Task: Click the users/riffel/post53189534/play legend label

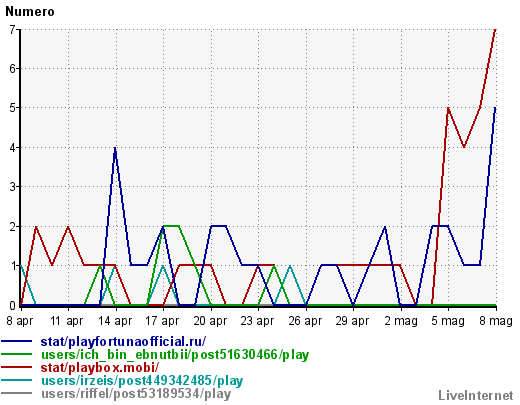Action: pos(136,394)
